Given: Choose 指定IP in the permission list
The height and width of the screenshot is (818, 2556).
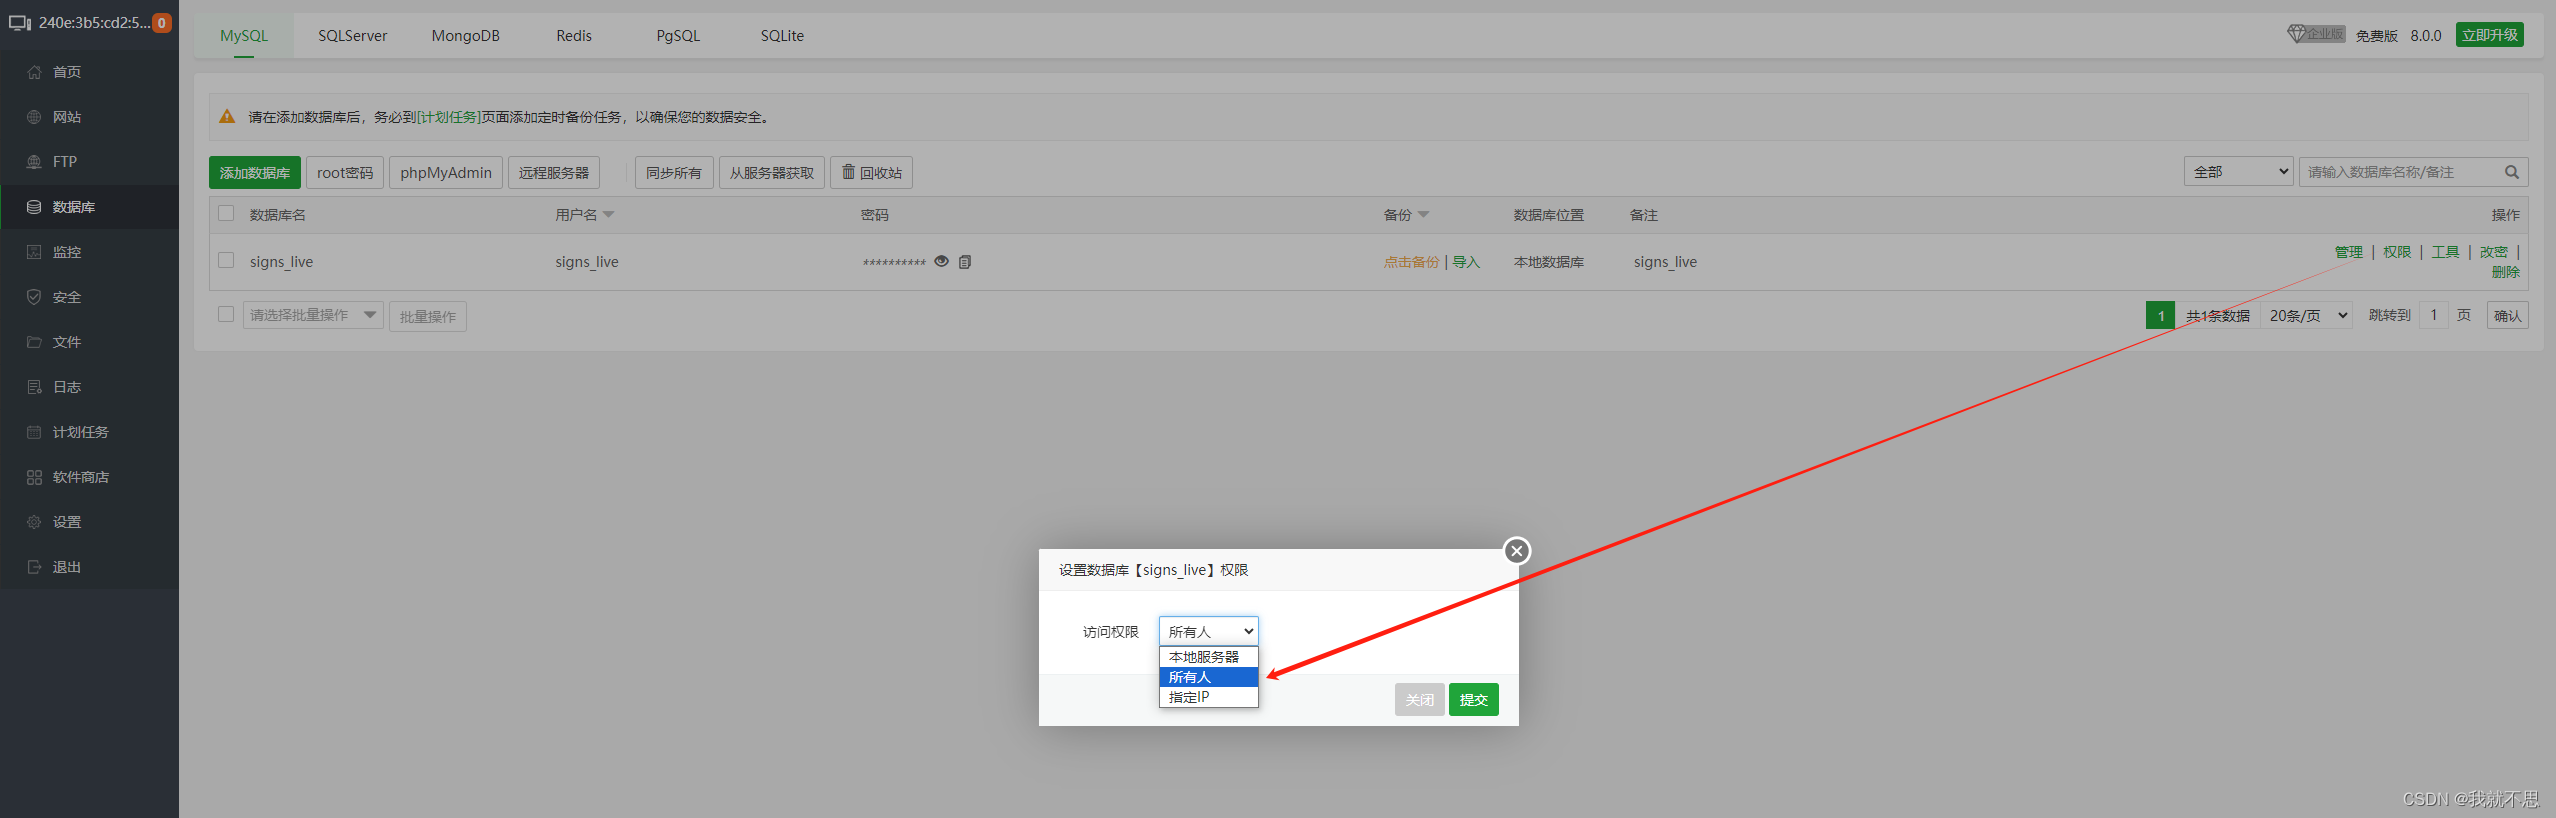Looking at the screenshot, I should point(1208,697).
